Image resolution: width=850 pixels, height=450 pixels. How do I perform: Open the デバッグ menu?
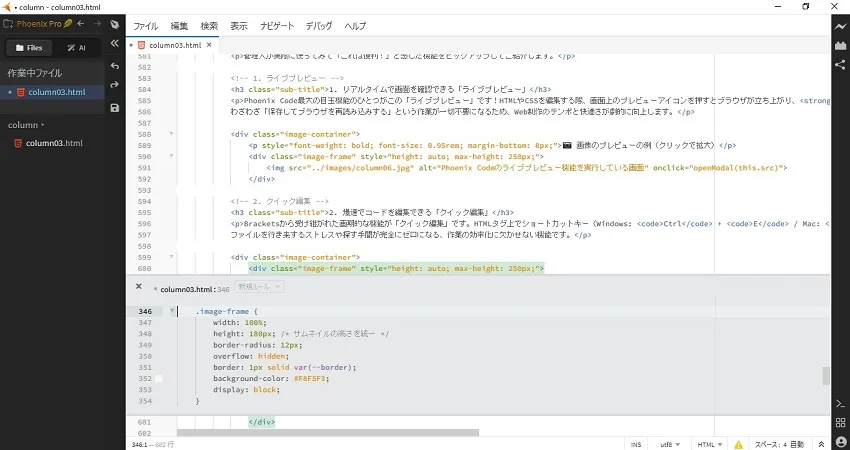(x=319, y=26)
